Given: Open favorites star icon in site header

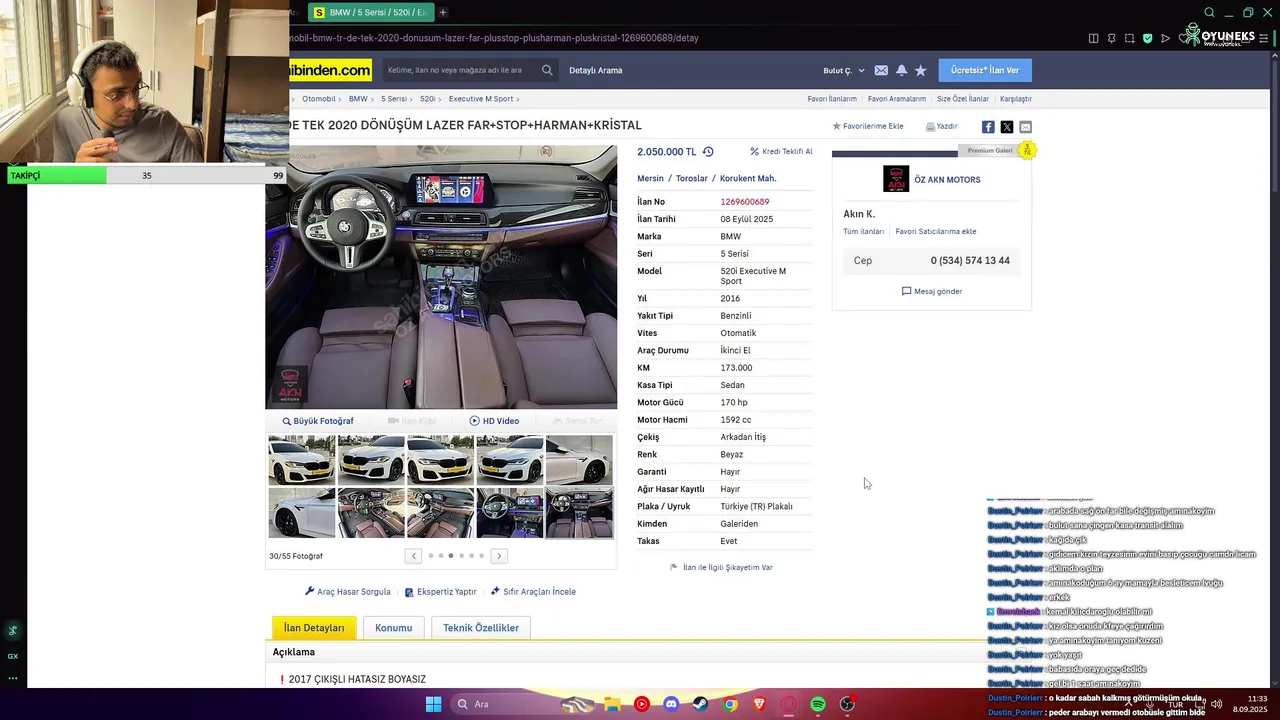Looking at the screenshot, I should coord(920,70).
